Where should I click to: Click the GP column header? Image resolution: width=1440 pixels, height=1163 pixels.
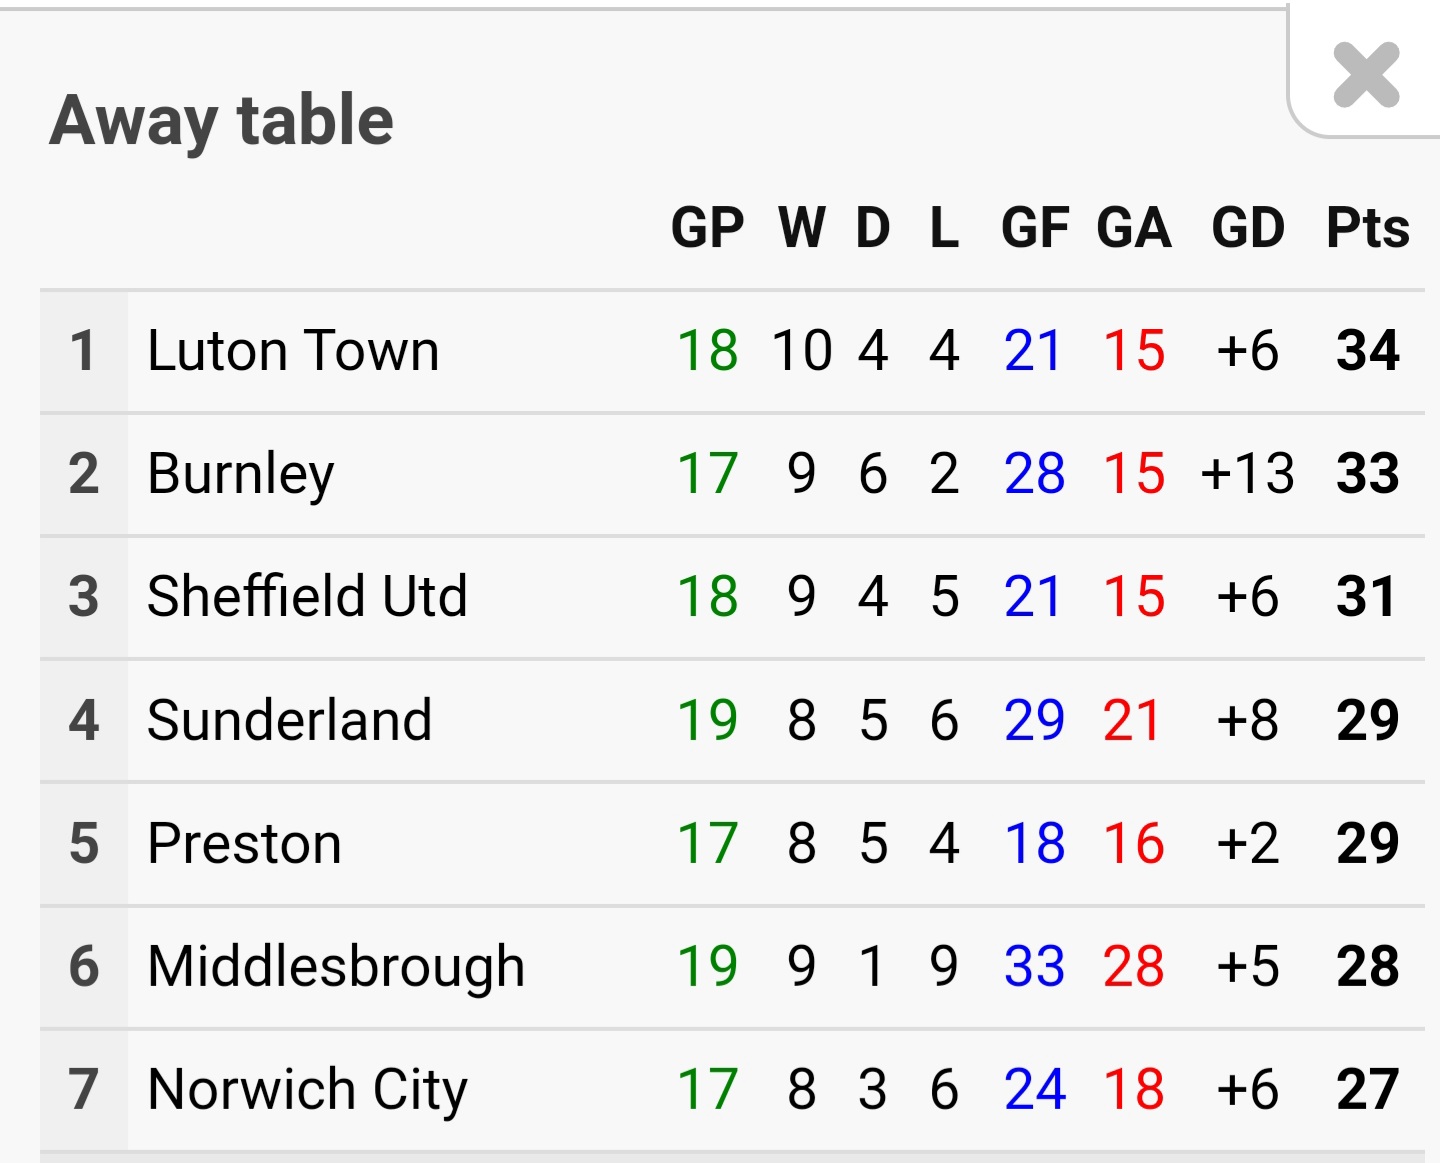(707, 228)
